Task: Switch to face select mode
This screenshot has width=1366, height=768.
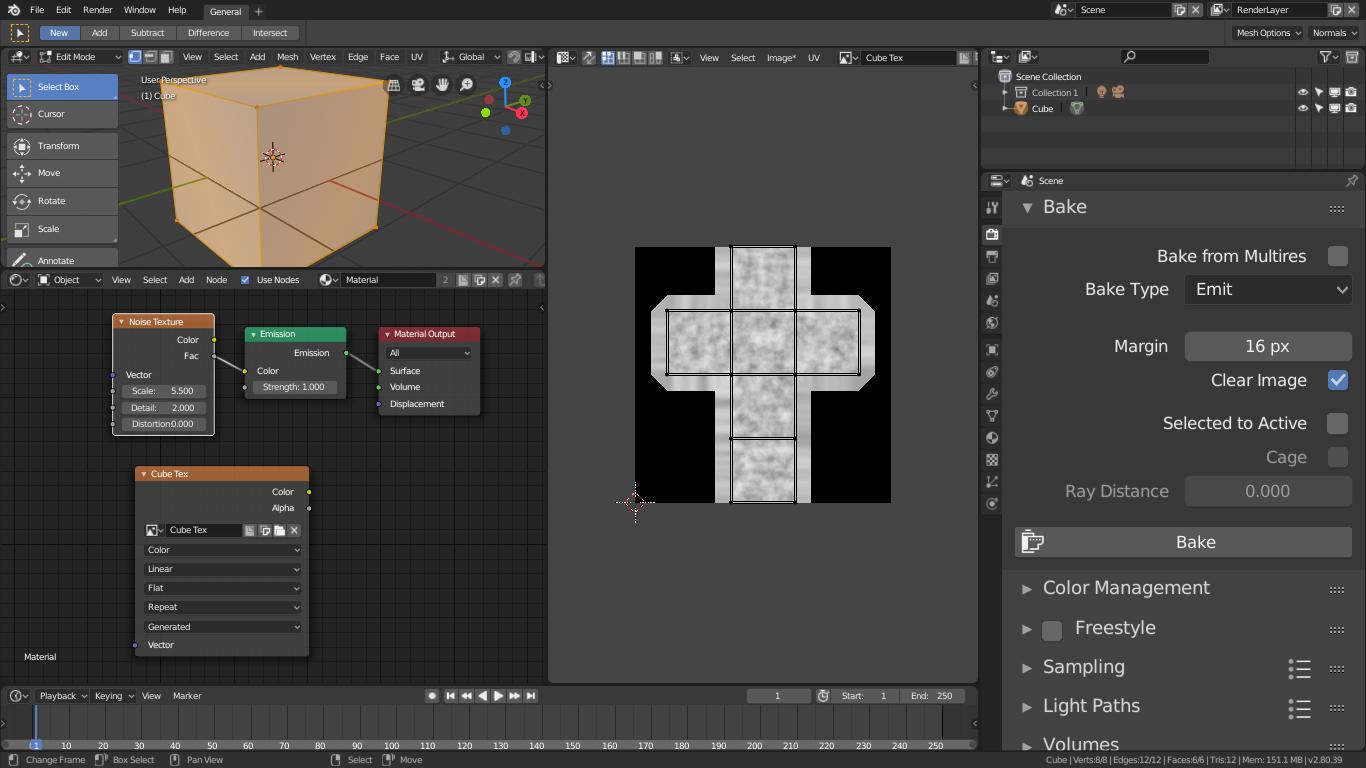Action: 166,57
